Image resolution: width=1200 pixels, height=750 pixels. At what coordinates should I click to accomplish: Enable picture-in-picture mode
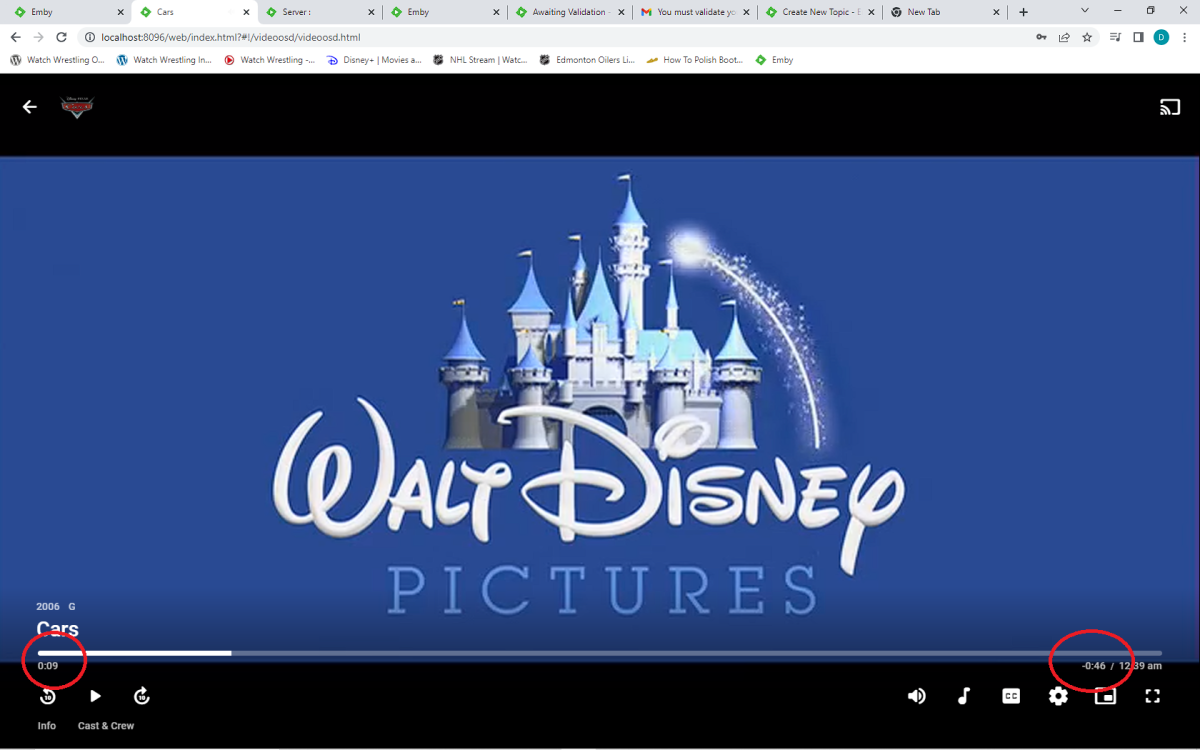(1105, 696)
